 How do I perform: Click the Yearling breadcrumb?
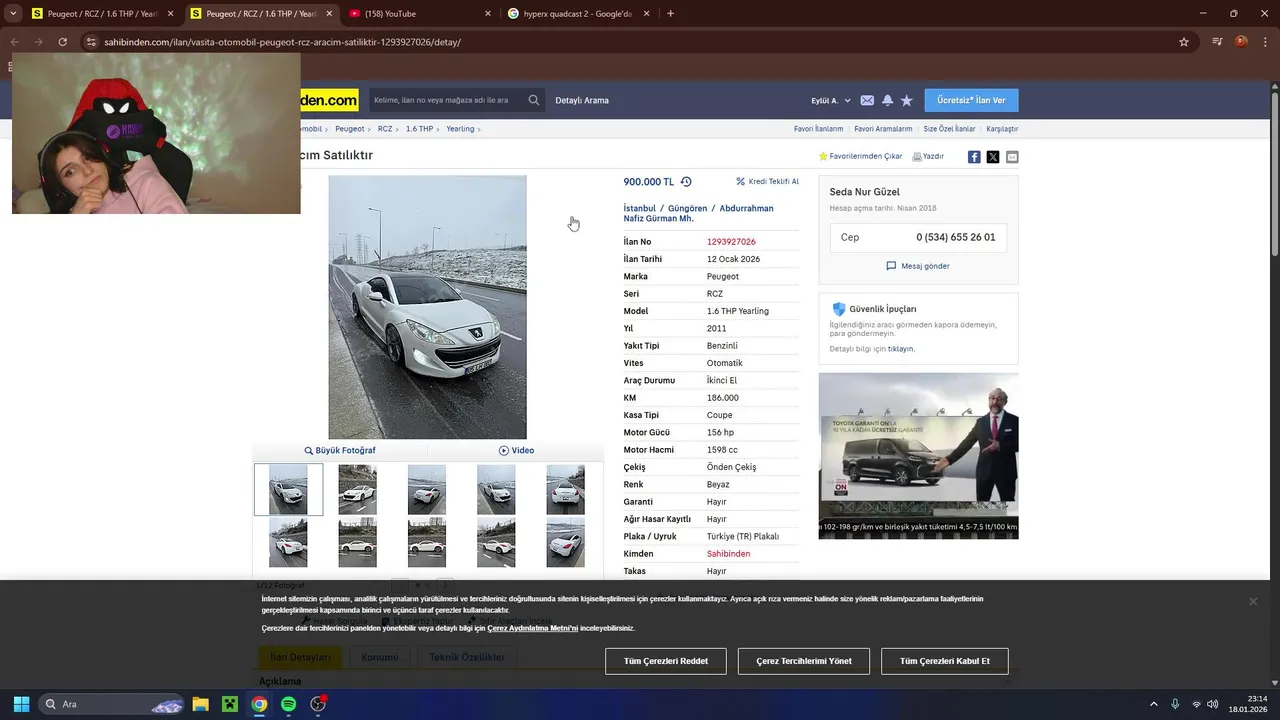[460, 129]
